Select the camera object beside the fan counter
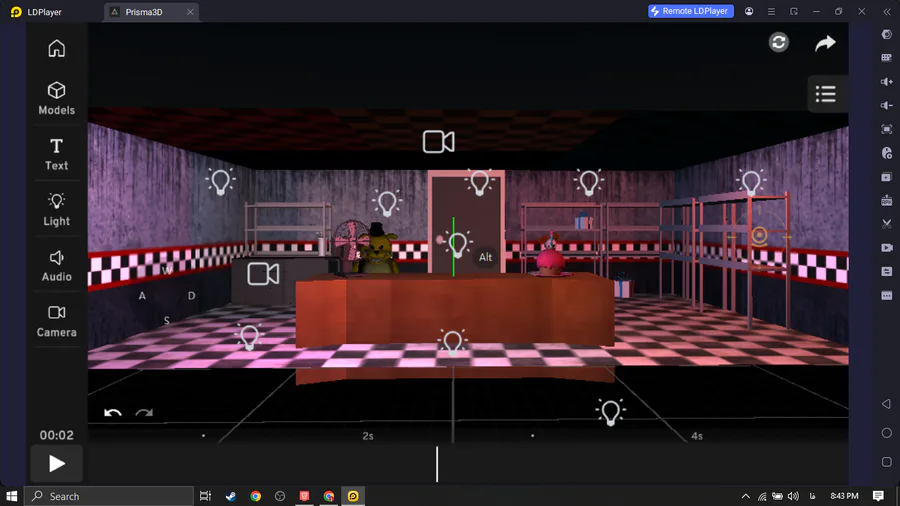900x506 pixels. click(x=263, y=274)
